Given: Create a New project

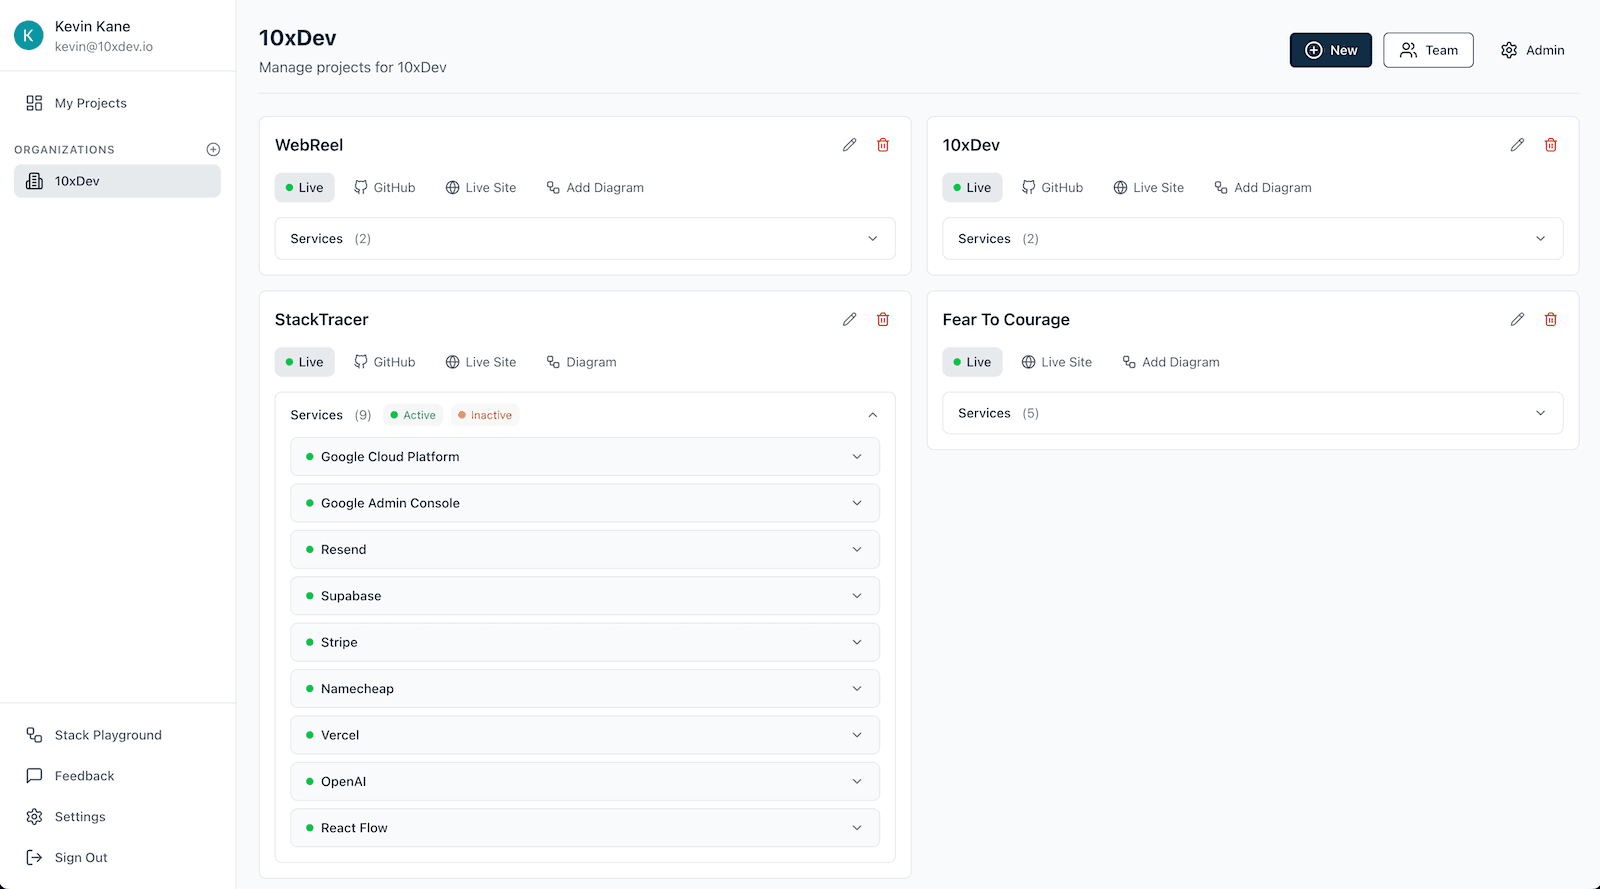Looking at the screenshot, I should [1331, 50].
